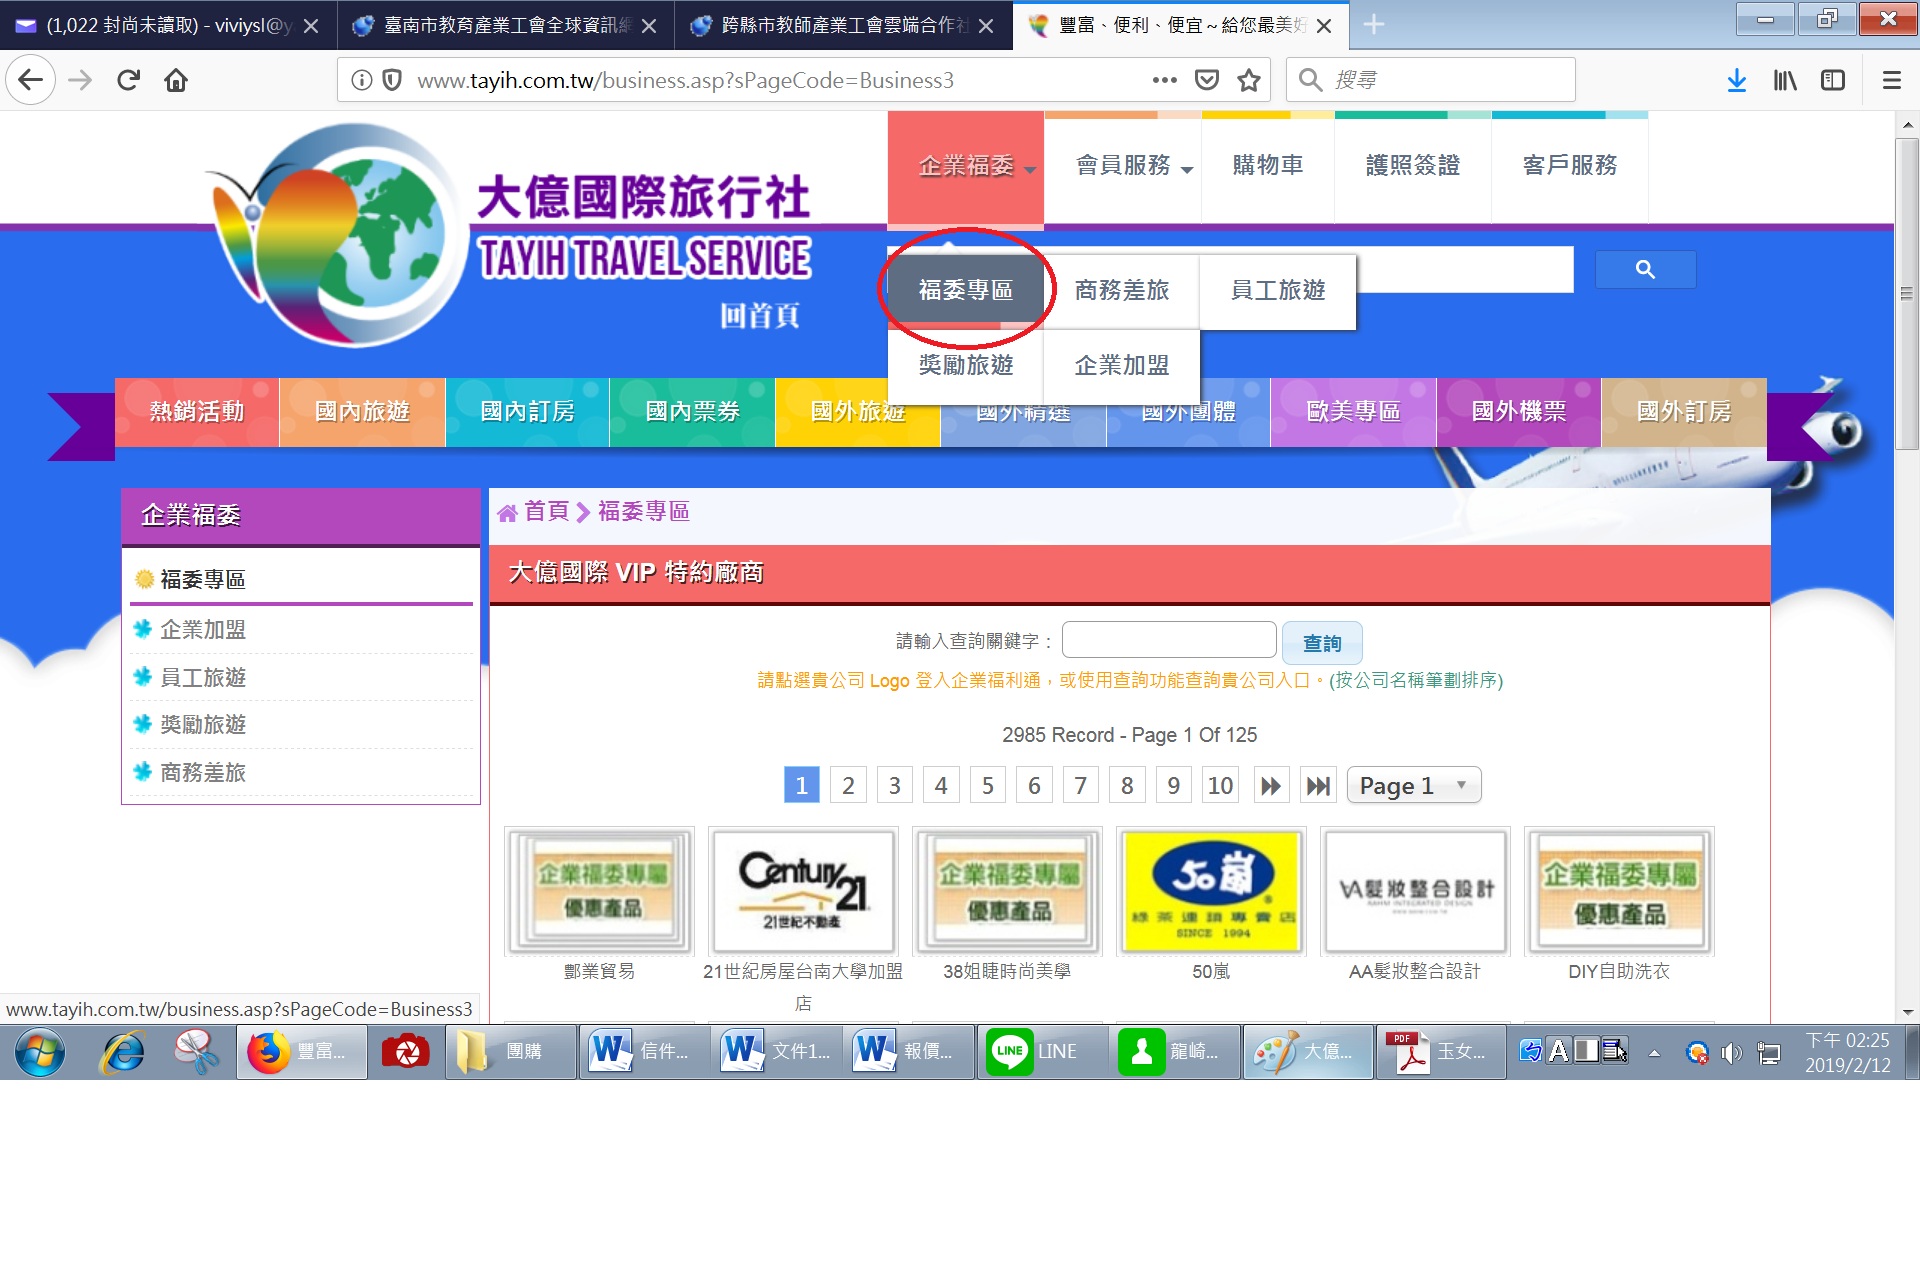Open the 50嵐 vendor logo
Image resolution: width=1920 pixels, height=1276 pixels.
tap(1211, 891)
